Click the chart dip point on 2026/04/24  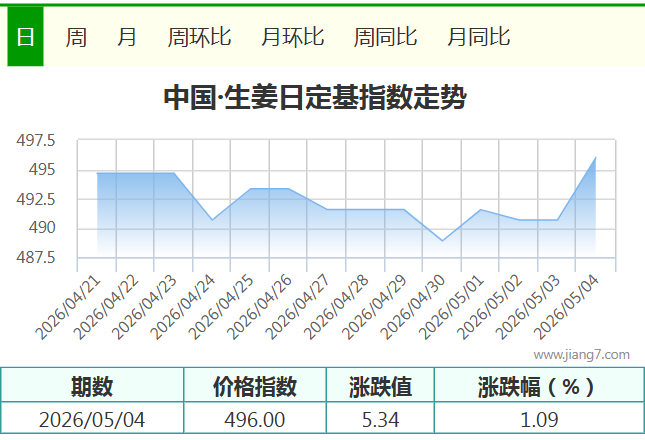(x=212, y=220)
